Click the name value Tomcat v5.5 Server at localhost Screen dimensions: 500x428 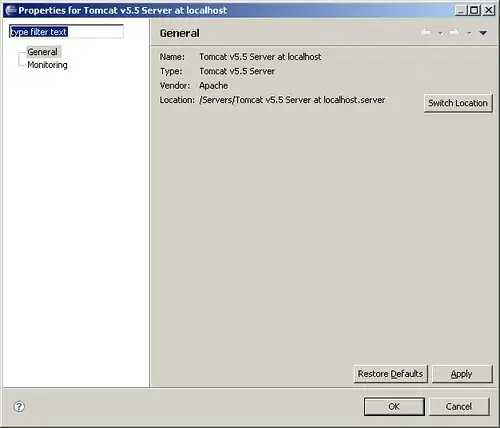260,57
